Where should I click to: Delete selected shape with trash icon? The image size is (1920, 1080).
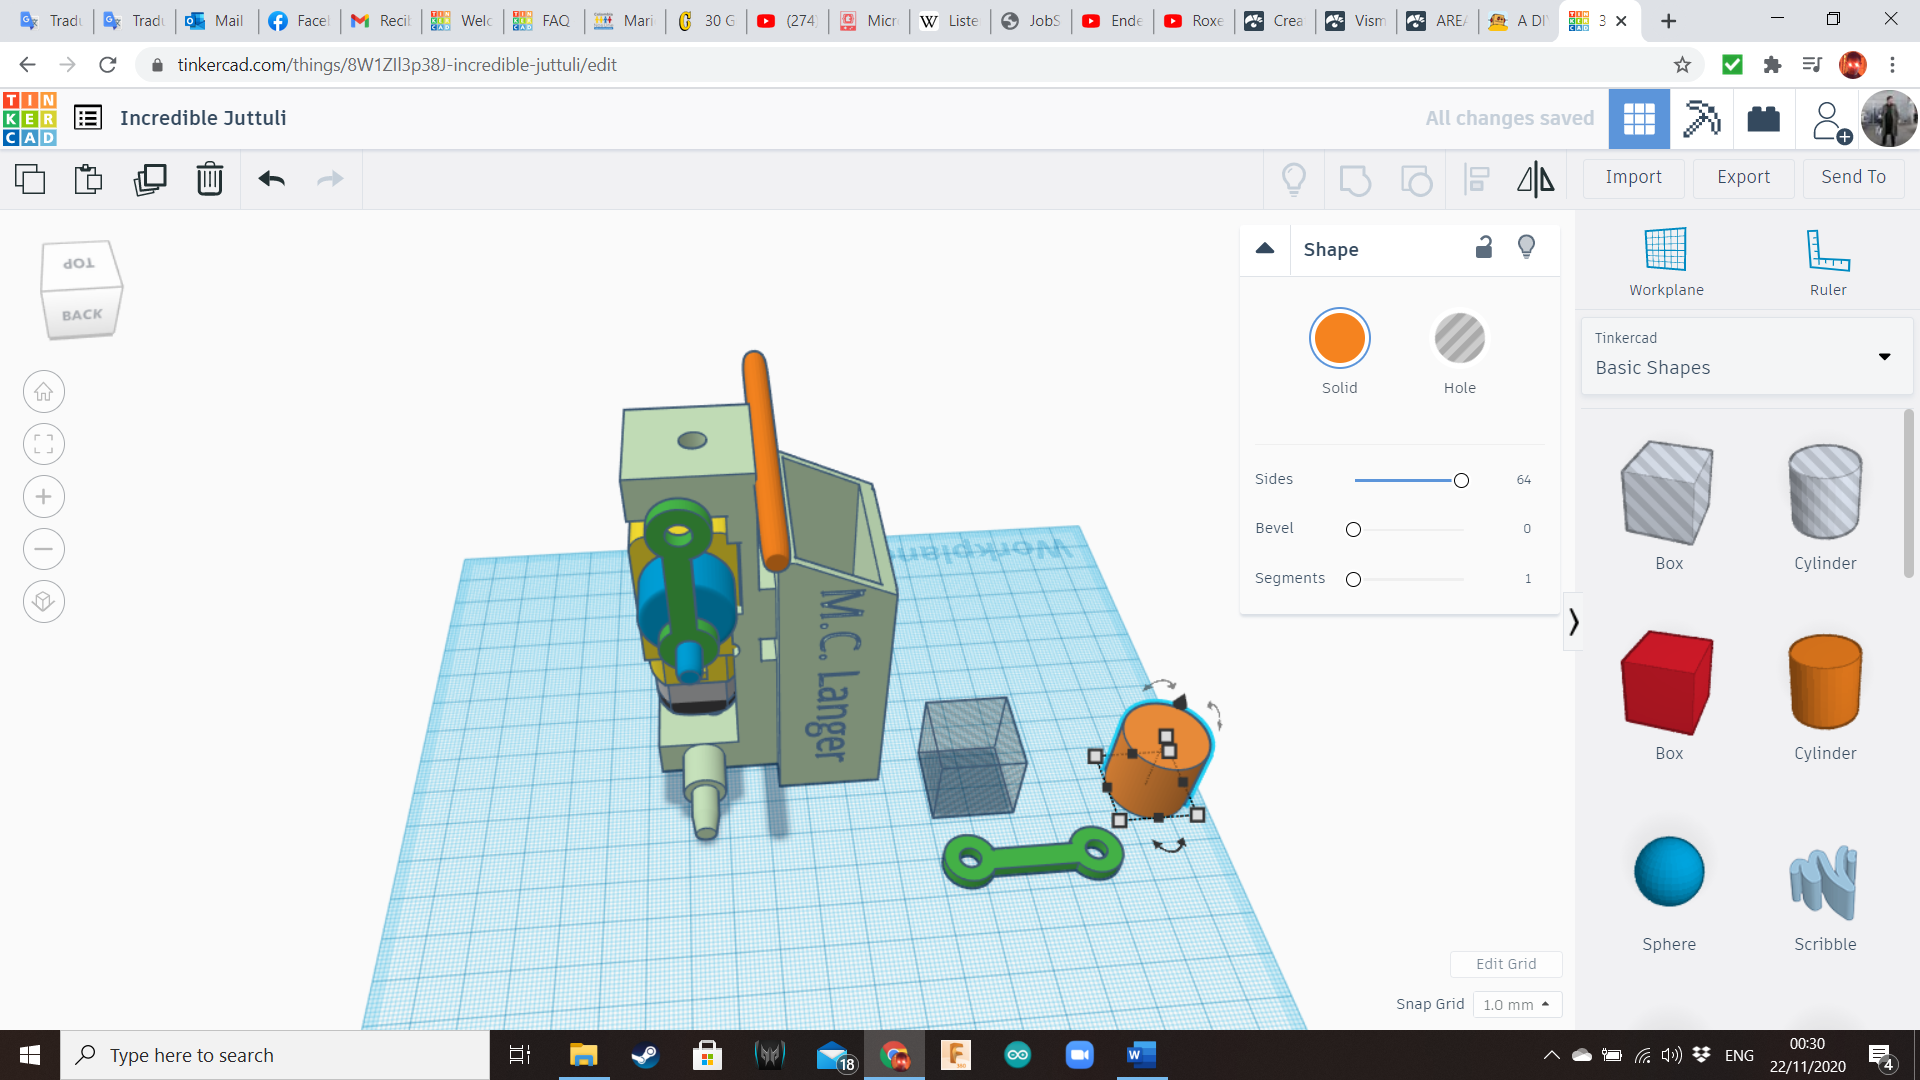pyautogui.click(x=209, y=179)
